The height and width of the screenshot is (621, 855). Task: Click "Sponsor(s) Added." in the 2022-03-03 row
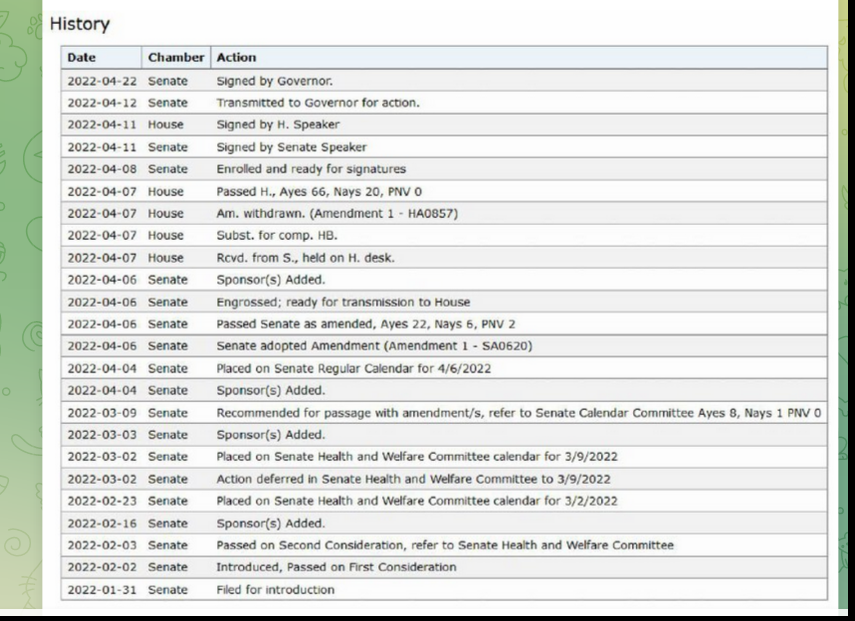pyautogui.click(x=270, y=435)
